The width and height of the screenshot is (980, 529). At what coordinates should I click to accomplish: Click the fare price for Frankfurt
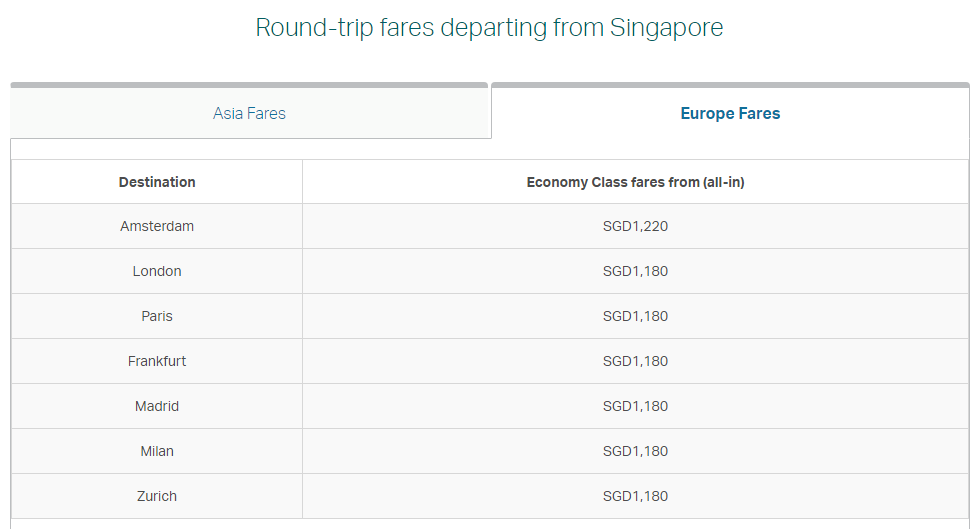pyautogui.click(x=635, y=361)
